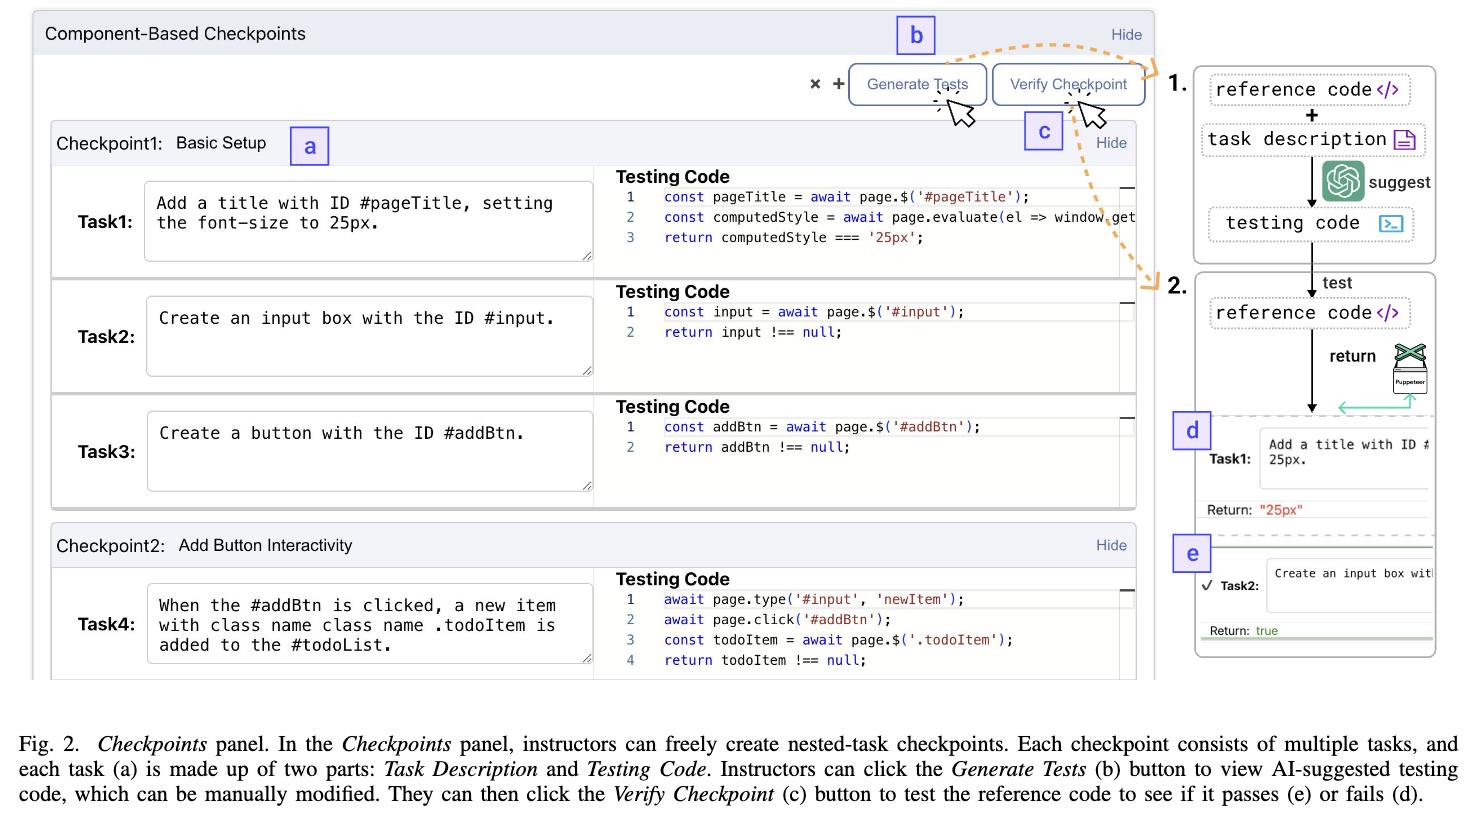Screen dimensions: 1474x816
Task: Click the Task4 description resize handle
Action: tap(586, 657)
